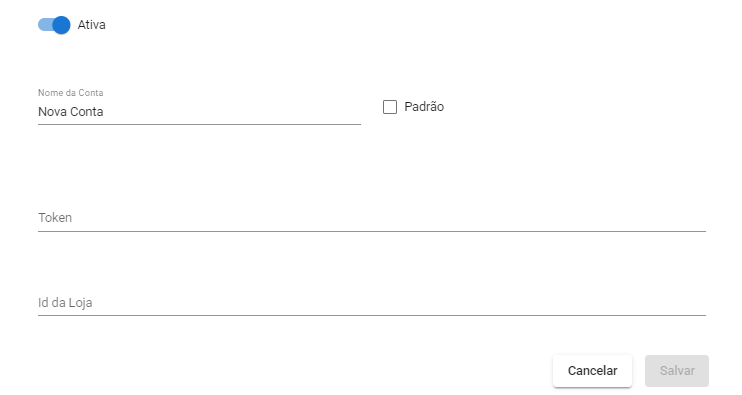Click the Ativa label text
This screenshot has width=742, height=395.
coord(91,25)
